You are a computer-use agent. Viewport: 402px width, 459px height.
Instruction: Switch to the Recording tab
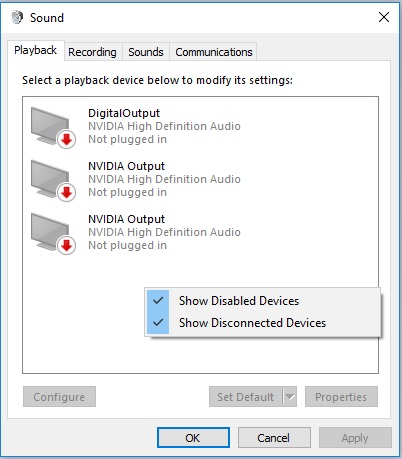pyautogui.click(x=92, y=52)
